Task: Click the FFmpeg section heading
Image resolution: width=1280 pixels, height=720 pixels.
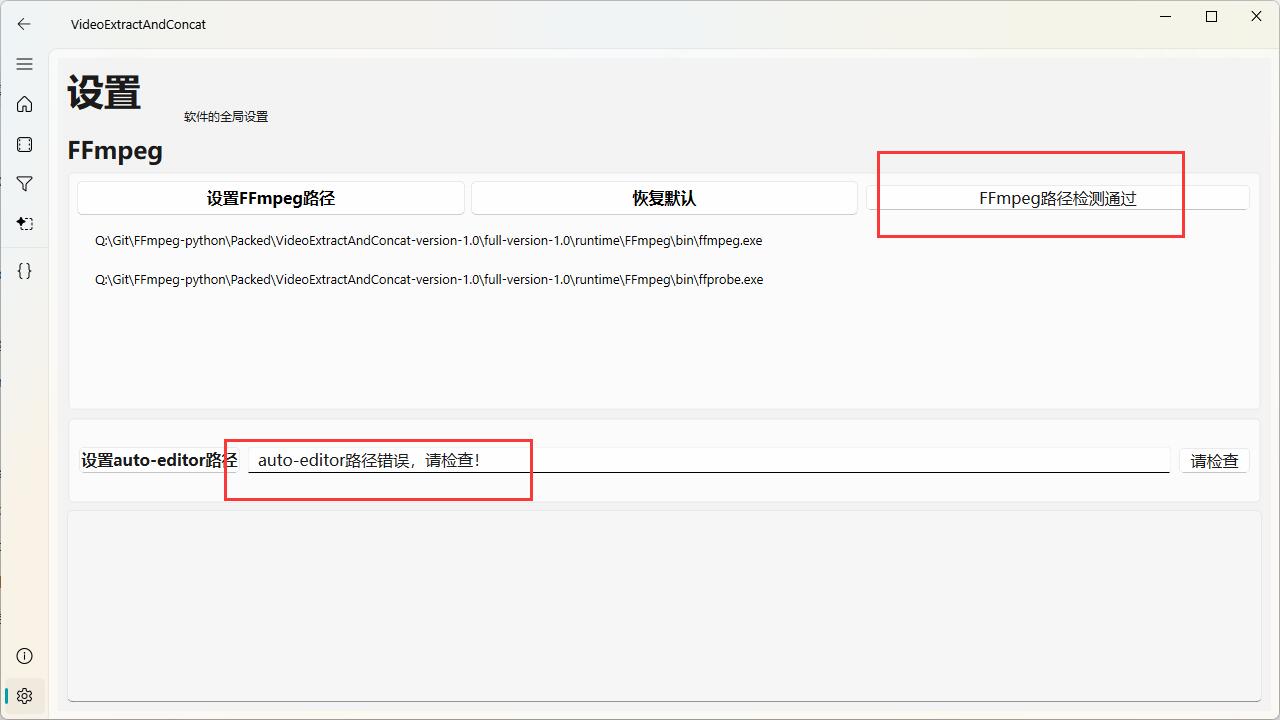Action: point(115,151)
